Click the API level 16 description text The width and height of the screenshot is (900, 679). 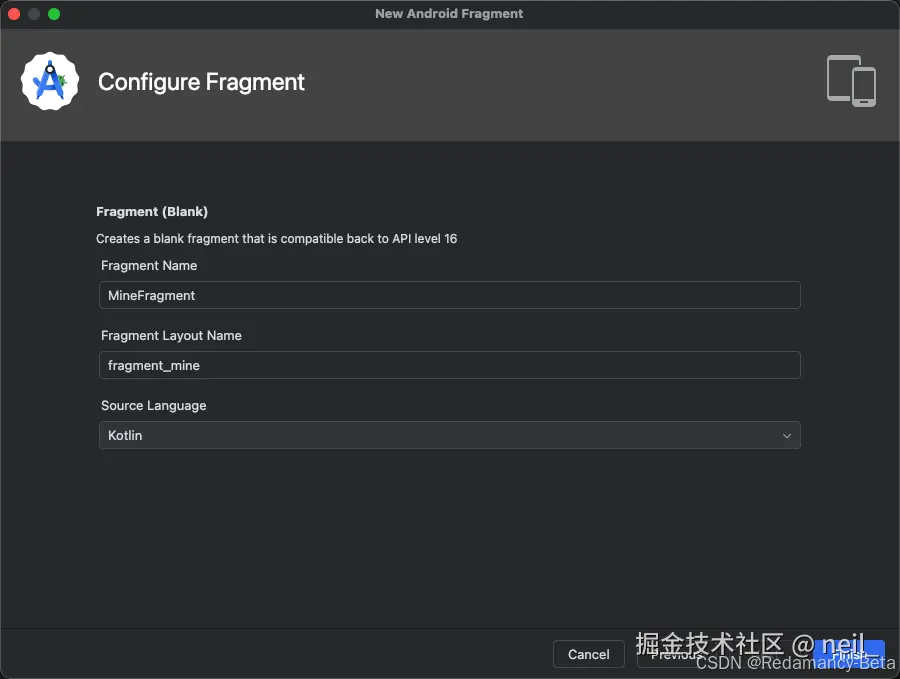click(276, 239)
